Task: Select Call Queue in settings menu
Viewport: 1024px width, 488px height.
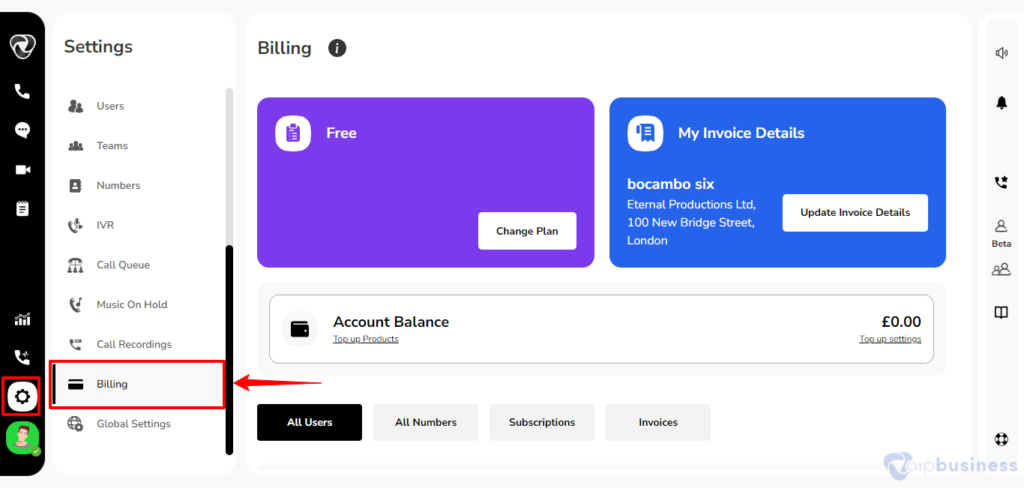Action: 123,265
